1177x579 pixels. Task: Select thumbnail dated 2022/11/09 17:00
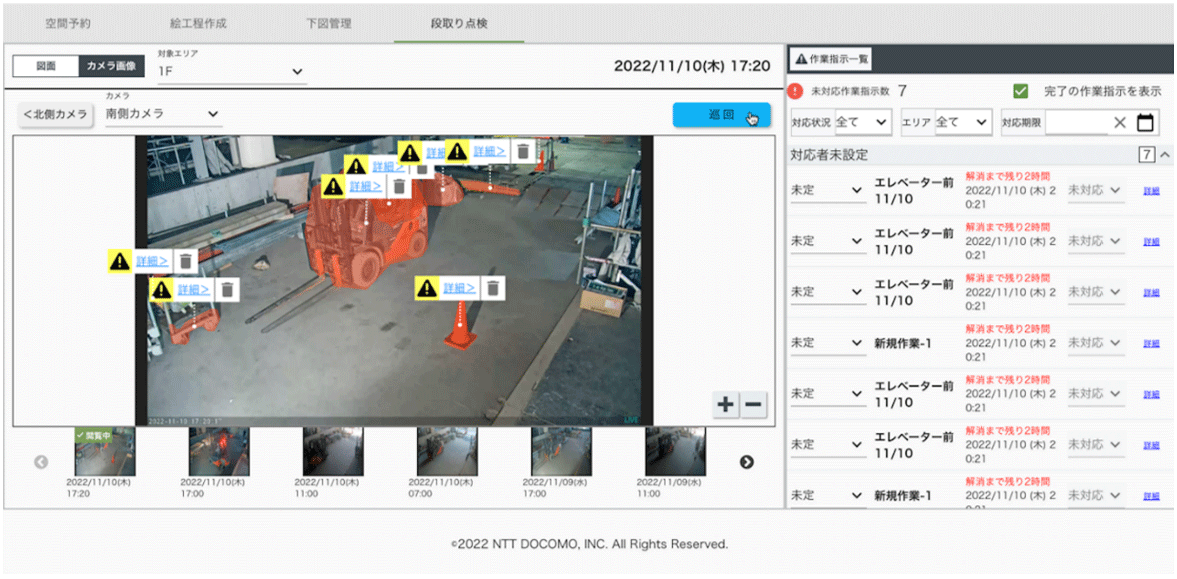pos(561,452)
